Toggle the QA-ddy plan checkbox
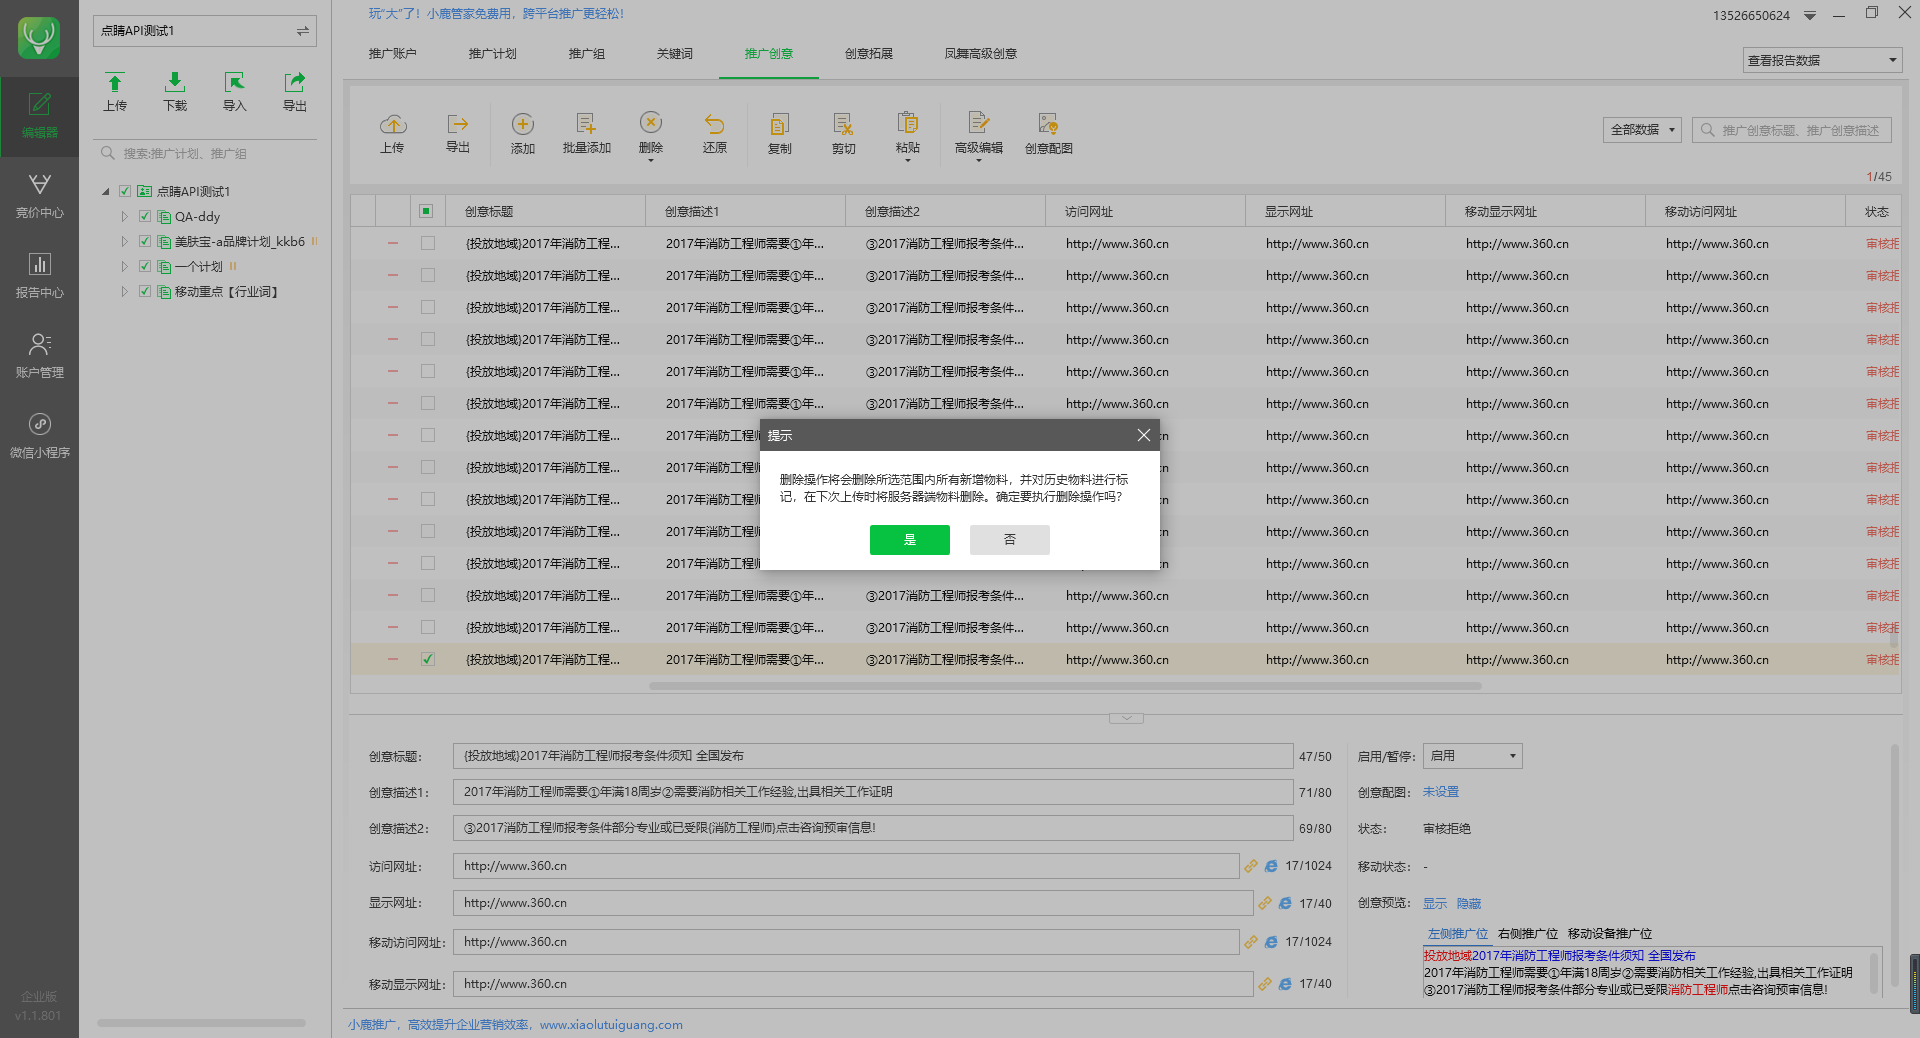1920x1038 pixels. pyautogui.click(x=145, y=216)
